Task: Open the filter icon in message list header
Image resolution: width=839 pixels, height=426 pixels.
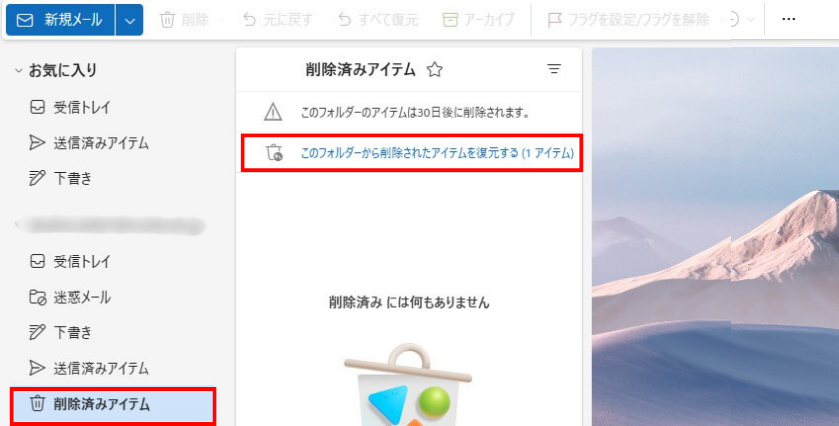Action: [x=554, y=69]
